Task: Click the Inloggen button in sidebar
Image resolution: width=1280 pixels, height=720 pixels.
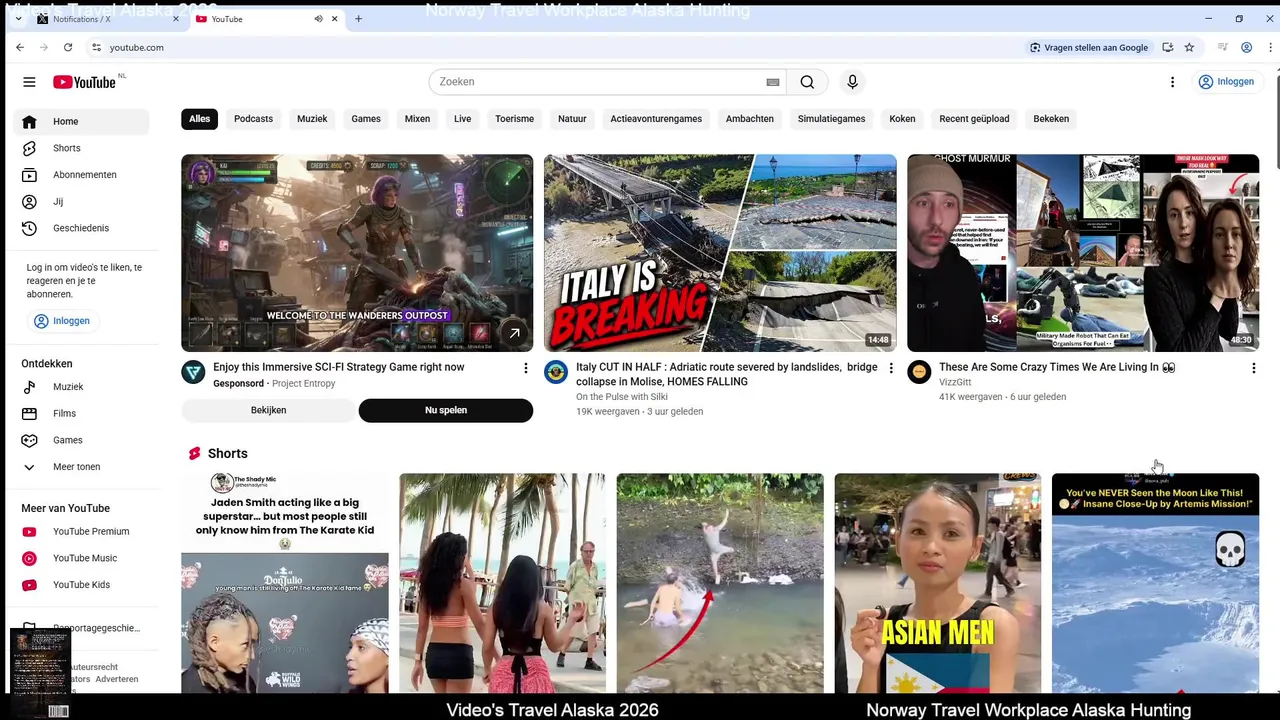Action: click(62, 321)
